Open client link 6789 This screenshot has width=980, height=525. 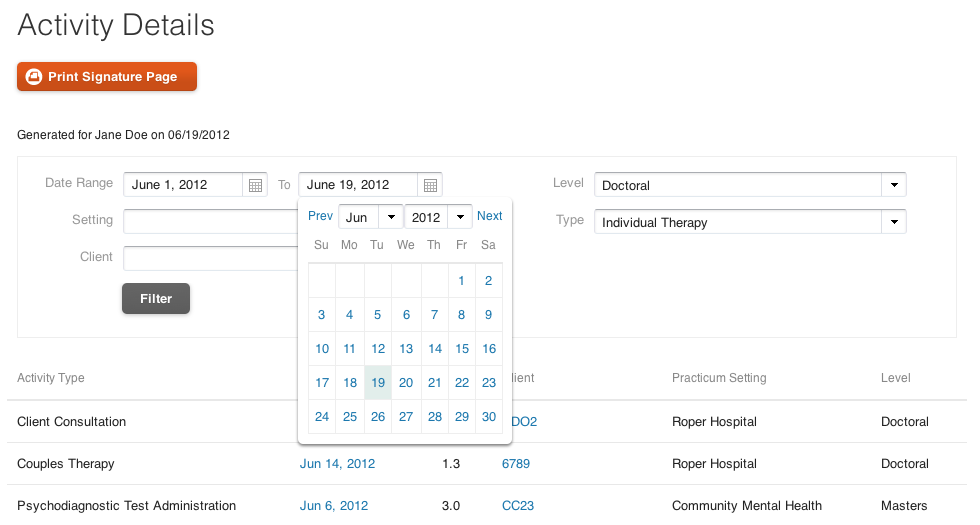tap(516, 464)
